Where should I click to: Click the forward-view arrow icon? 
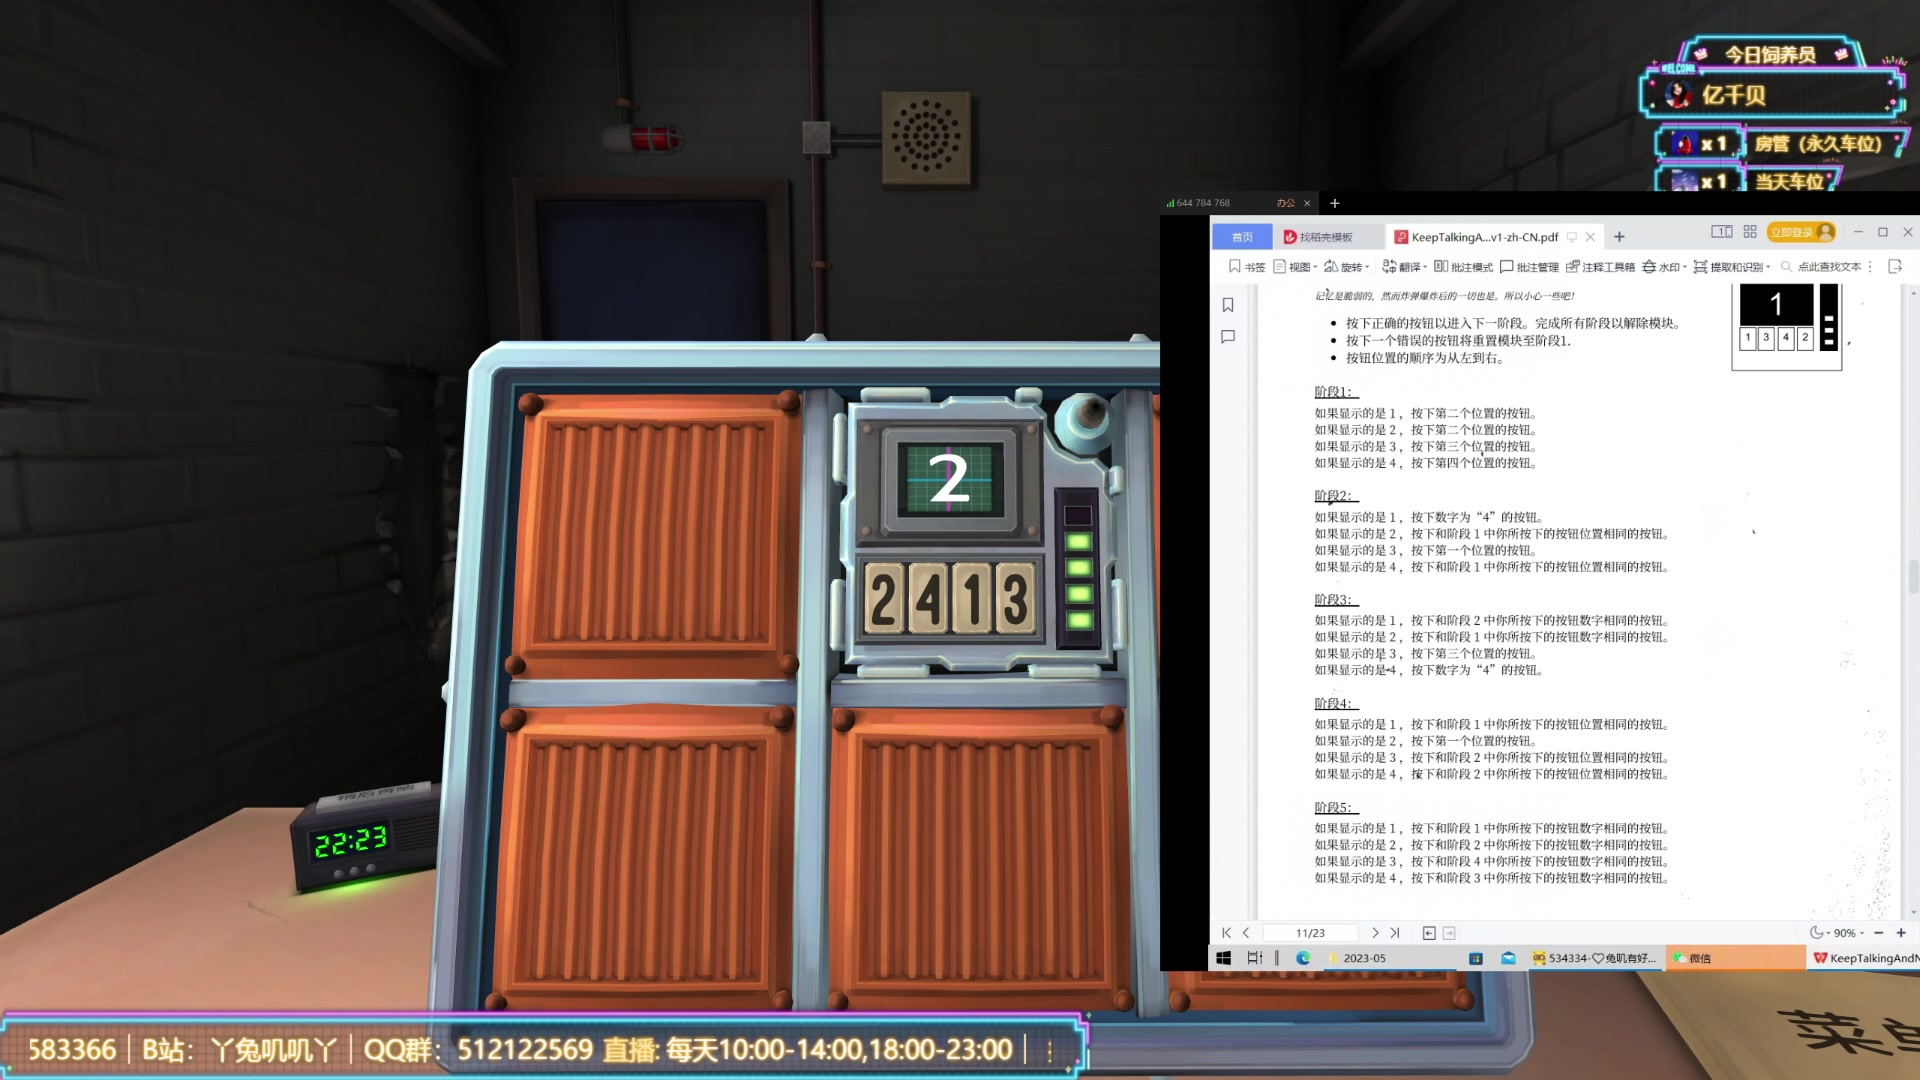pos(1449,933)
